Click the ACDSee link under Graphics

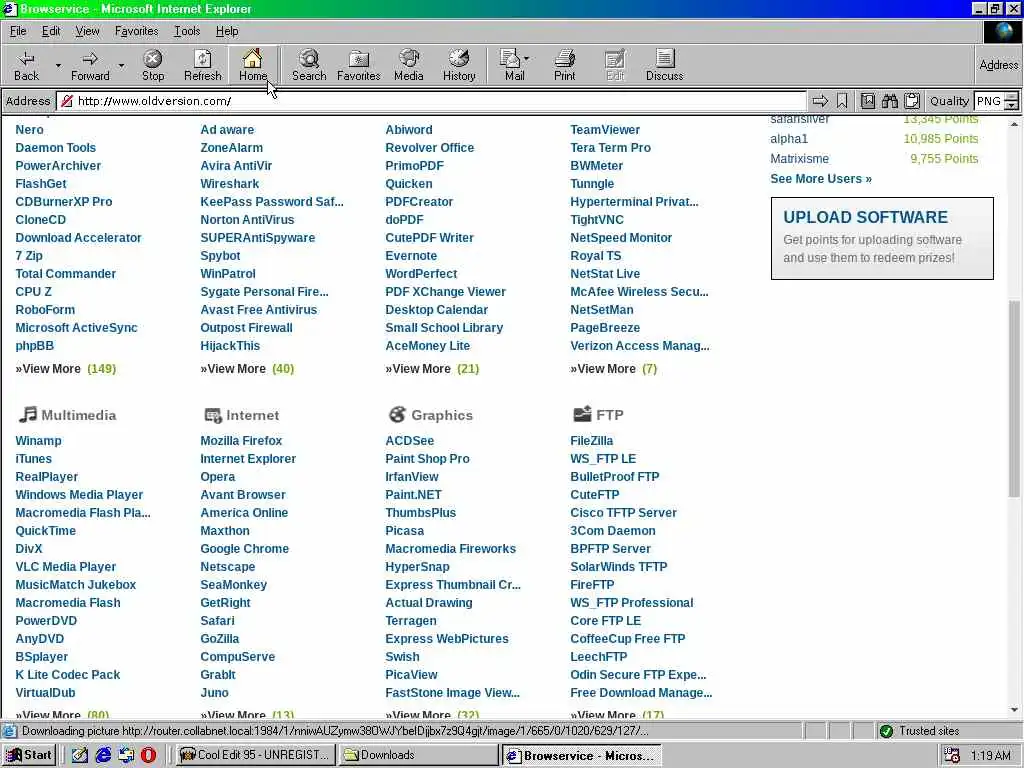[409, 441]
